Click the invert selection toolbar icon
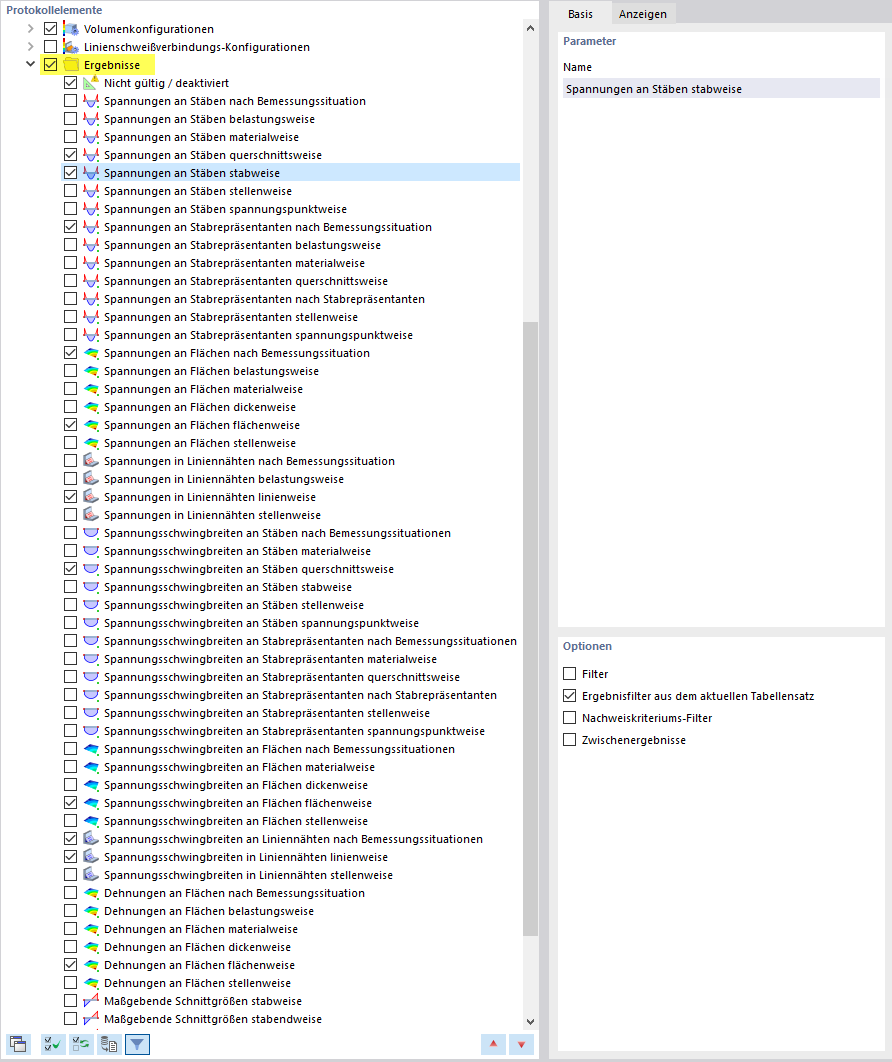 81,1044
